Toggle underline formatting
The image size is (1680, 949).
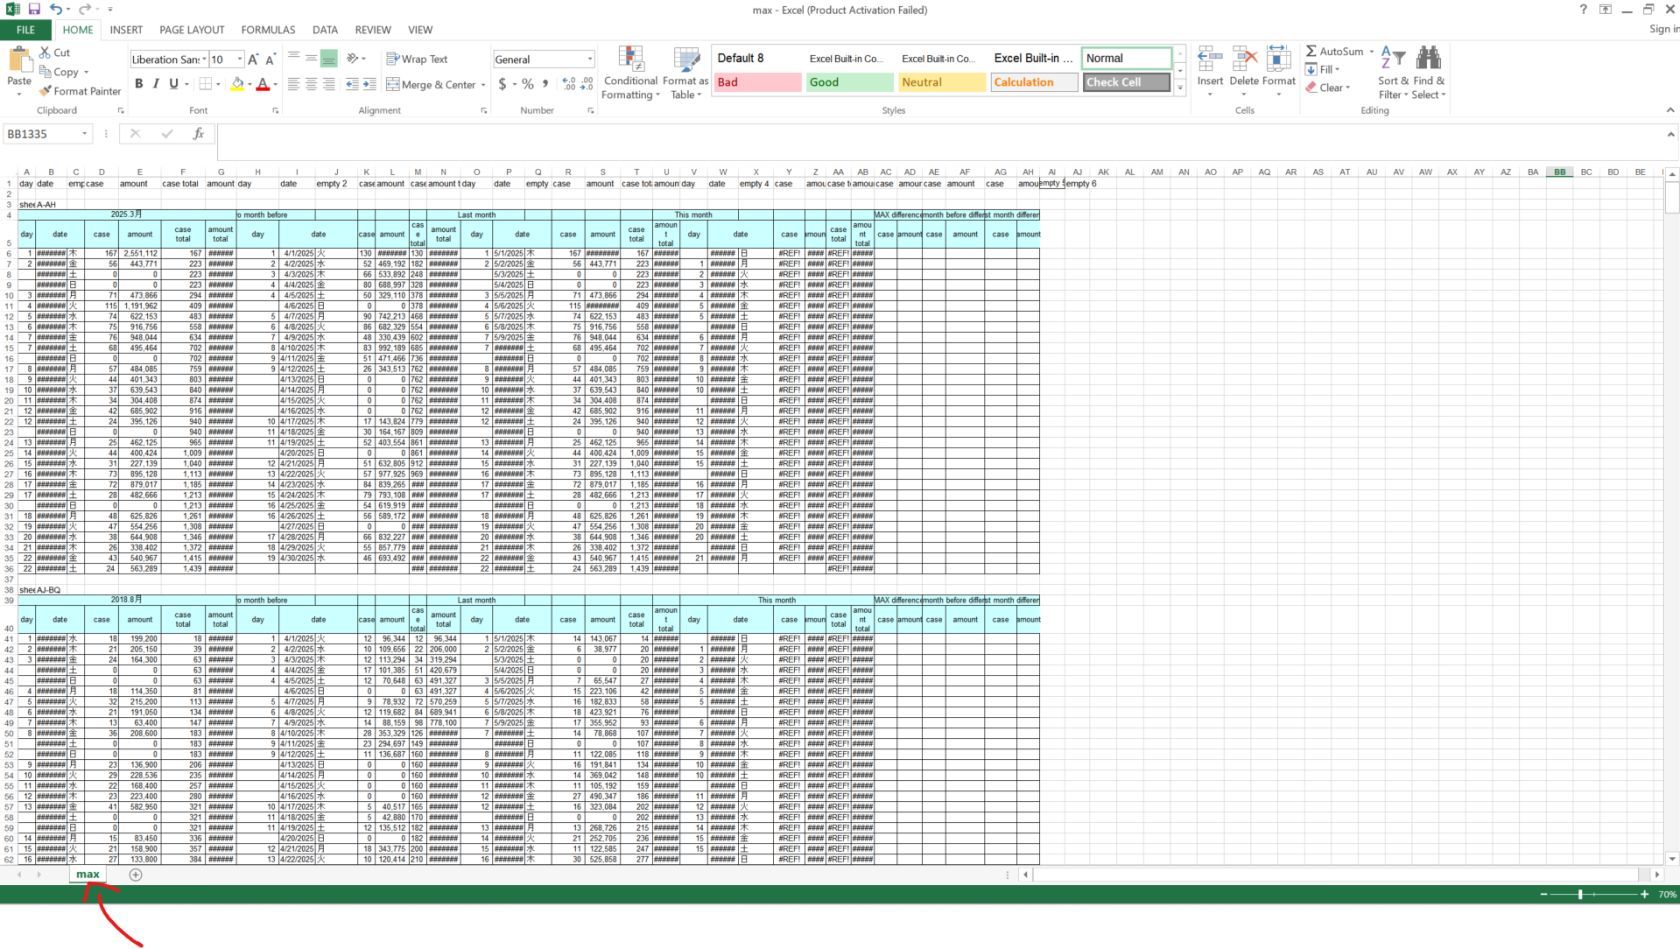coord(173,84)
